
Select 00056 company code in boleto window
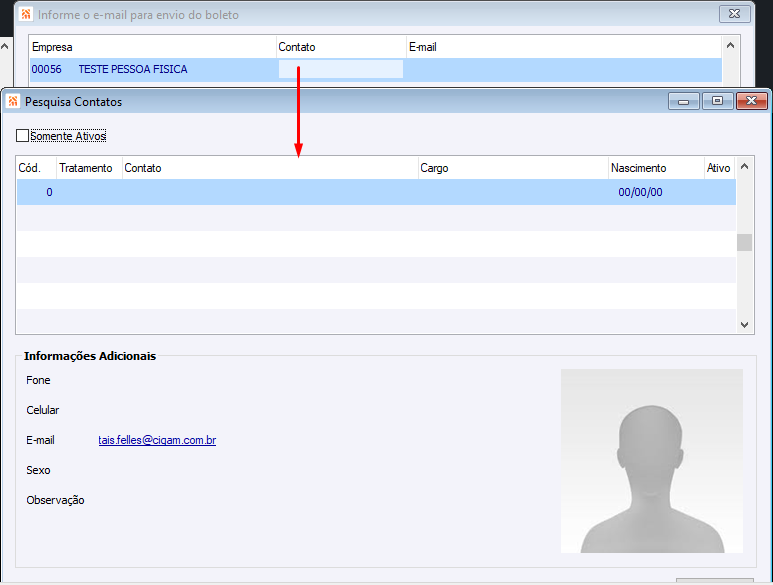tap(46, 69)
